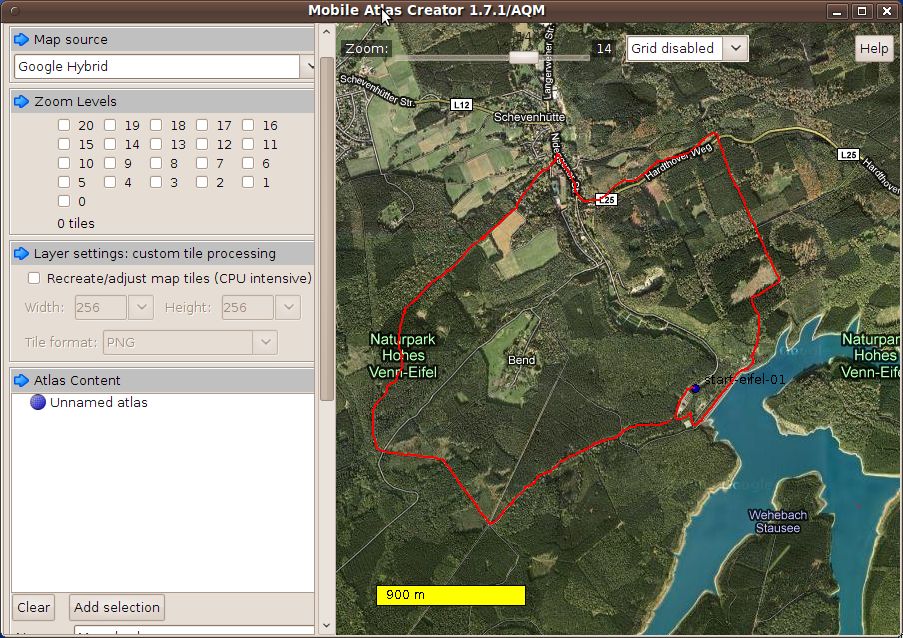
Task: Click the map zoom slider handle
Action: tap(523, 57)
